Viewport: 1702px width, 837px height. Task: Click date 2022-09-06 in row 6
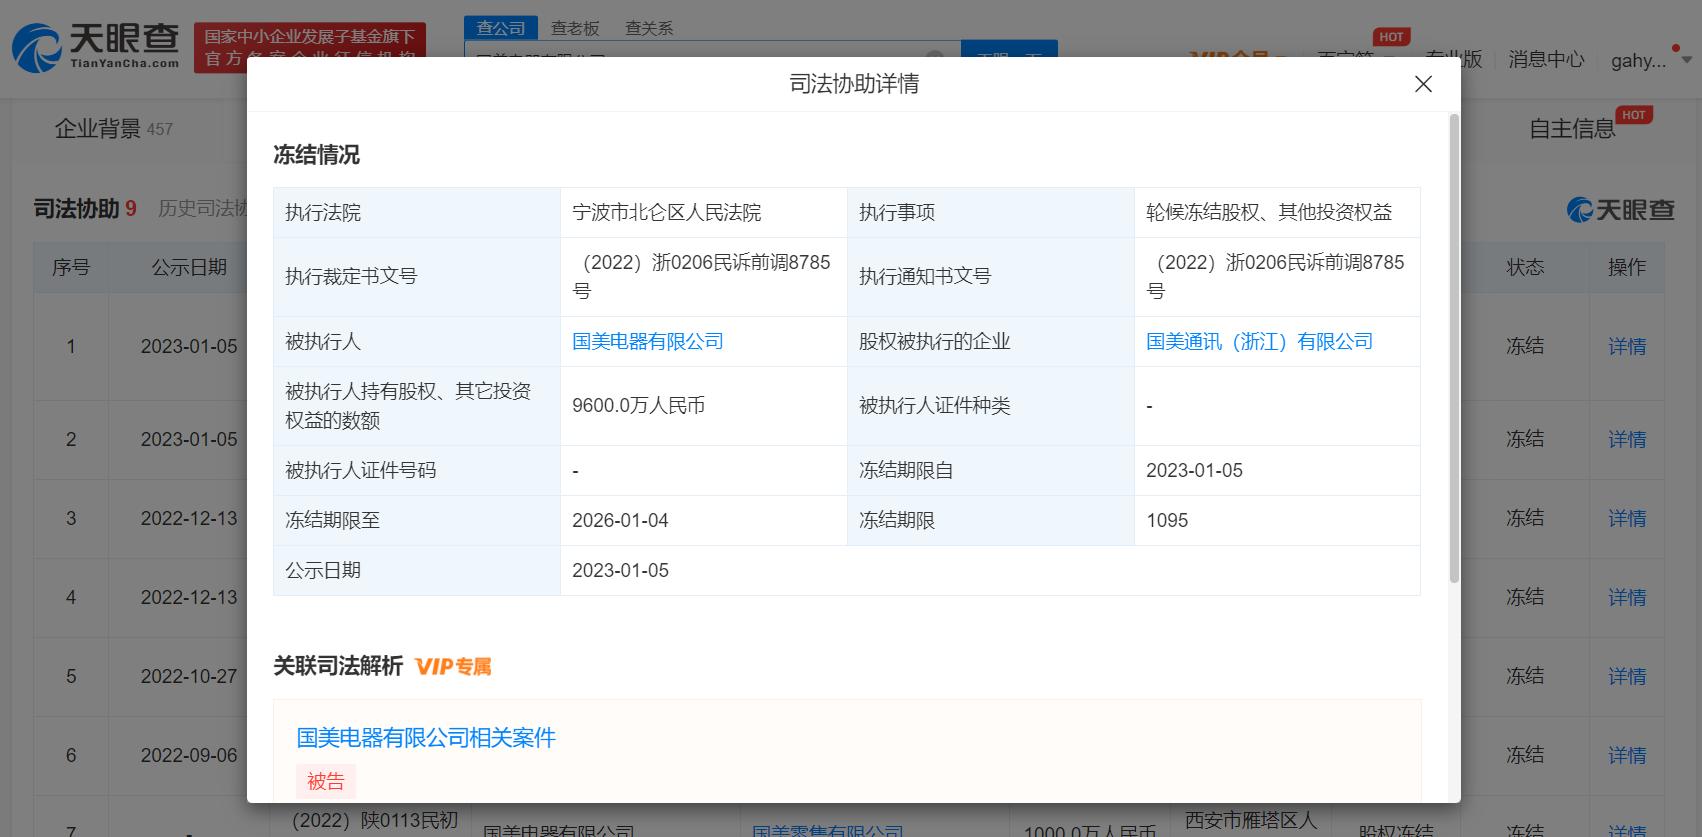(x=189, y=756)
